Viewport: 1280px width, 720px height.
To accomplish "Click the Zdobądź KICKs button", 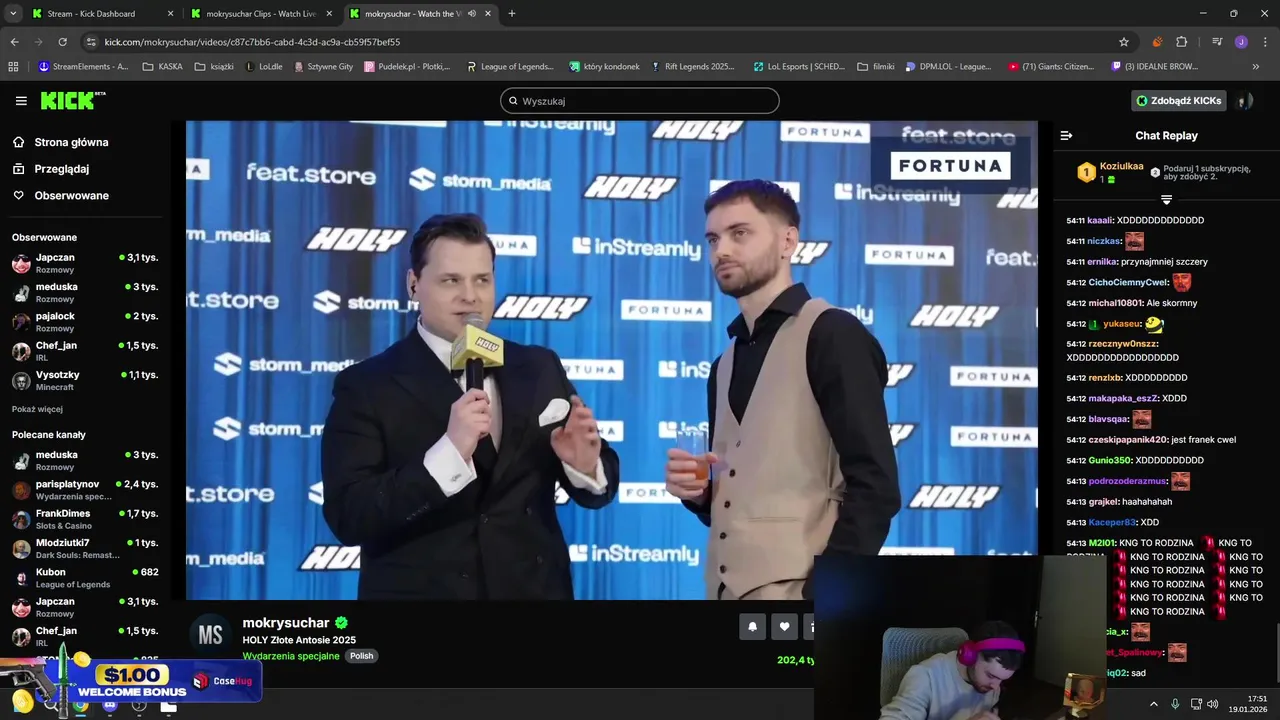I will pos(1179,101).
